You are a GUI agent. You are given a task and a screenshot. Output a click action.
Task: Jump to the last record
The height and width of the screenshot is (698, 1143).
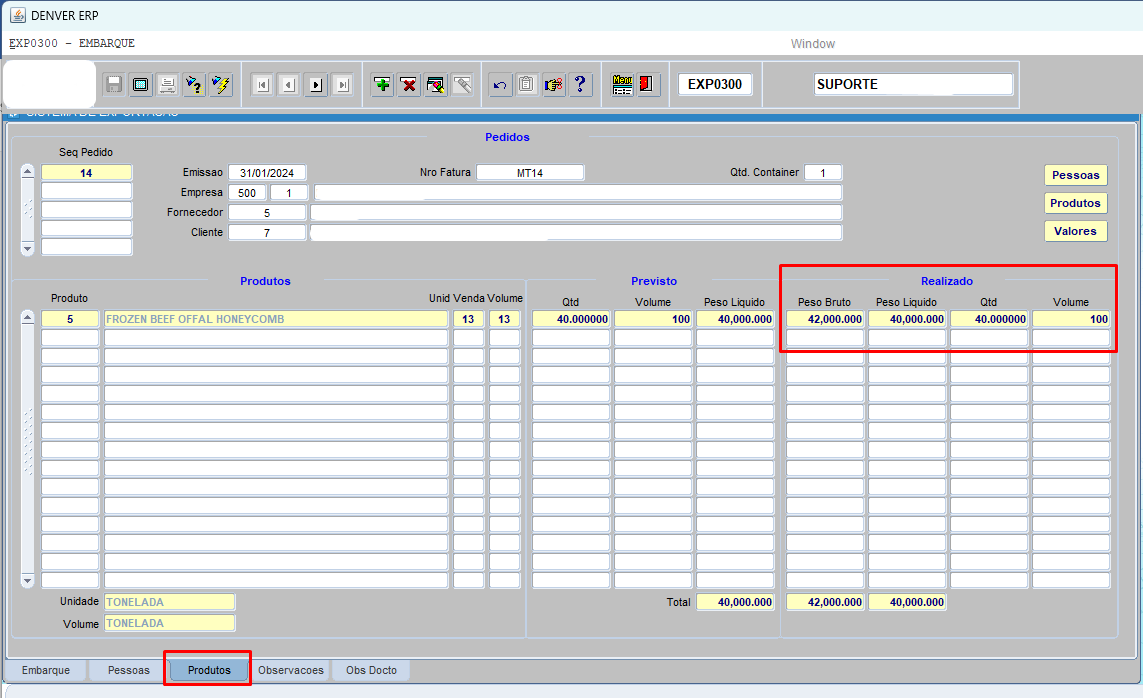click(x=343, y=85)
